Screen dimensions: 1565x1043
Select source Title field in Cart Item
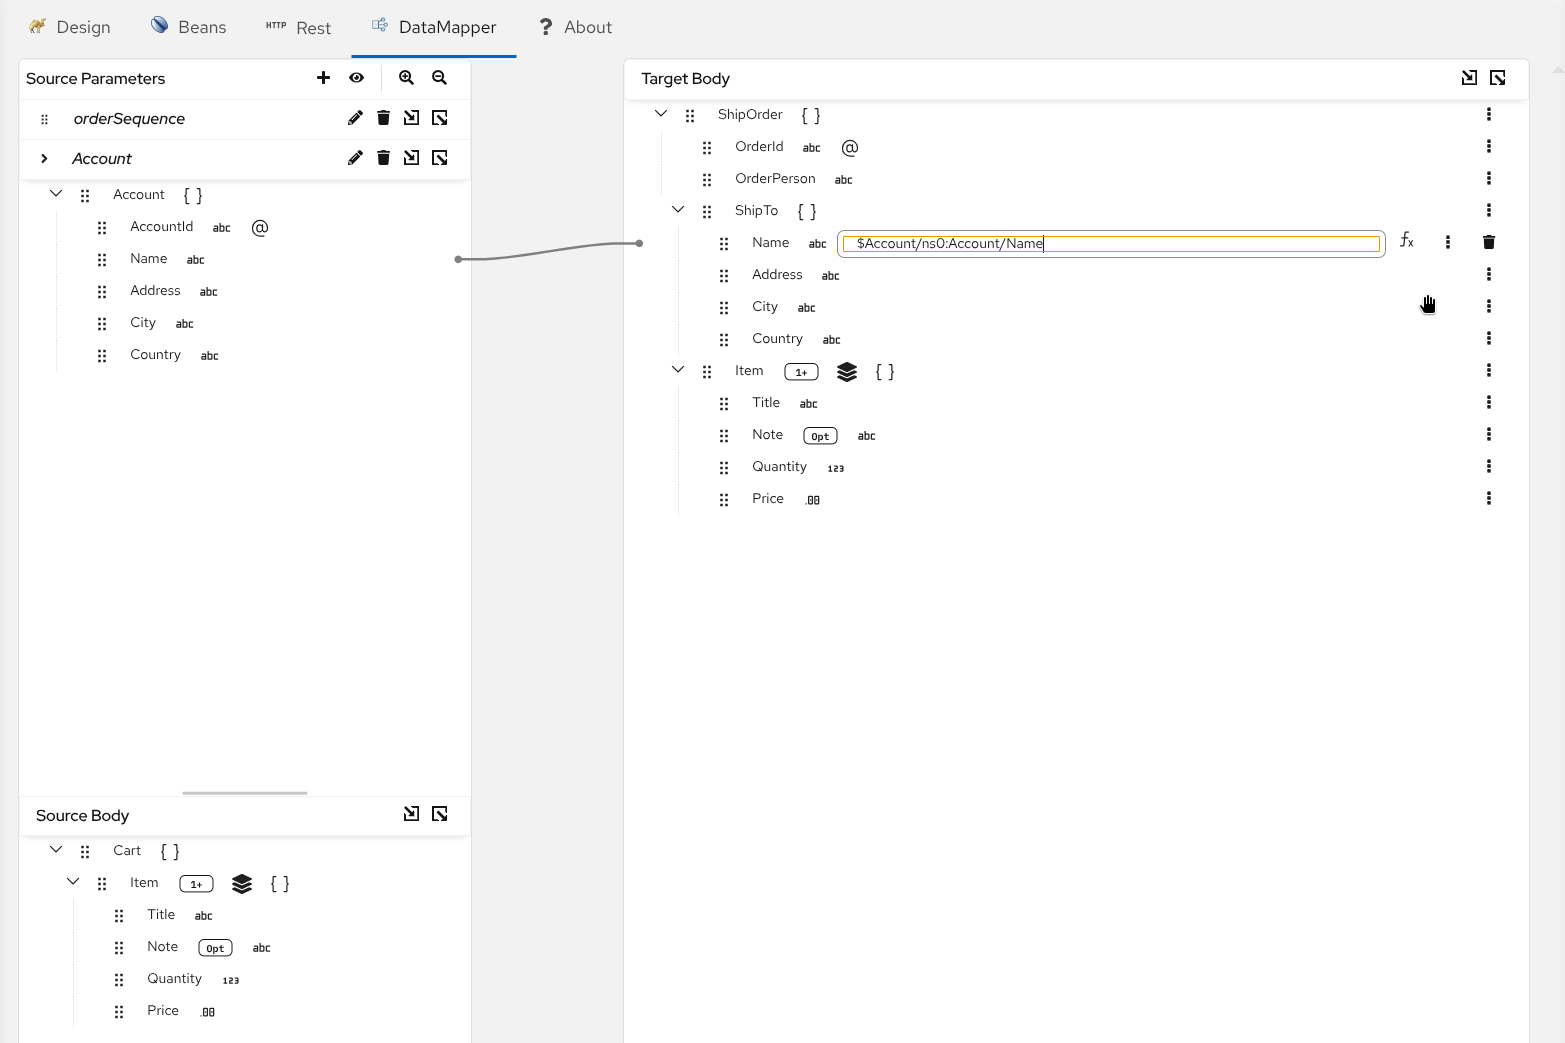161,915
